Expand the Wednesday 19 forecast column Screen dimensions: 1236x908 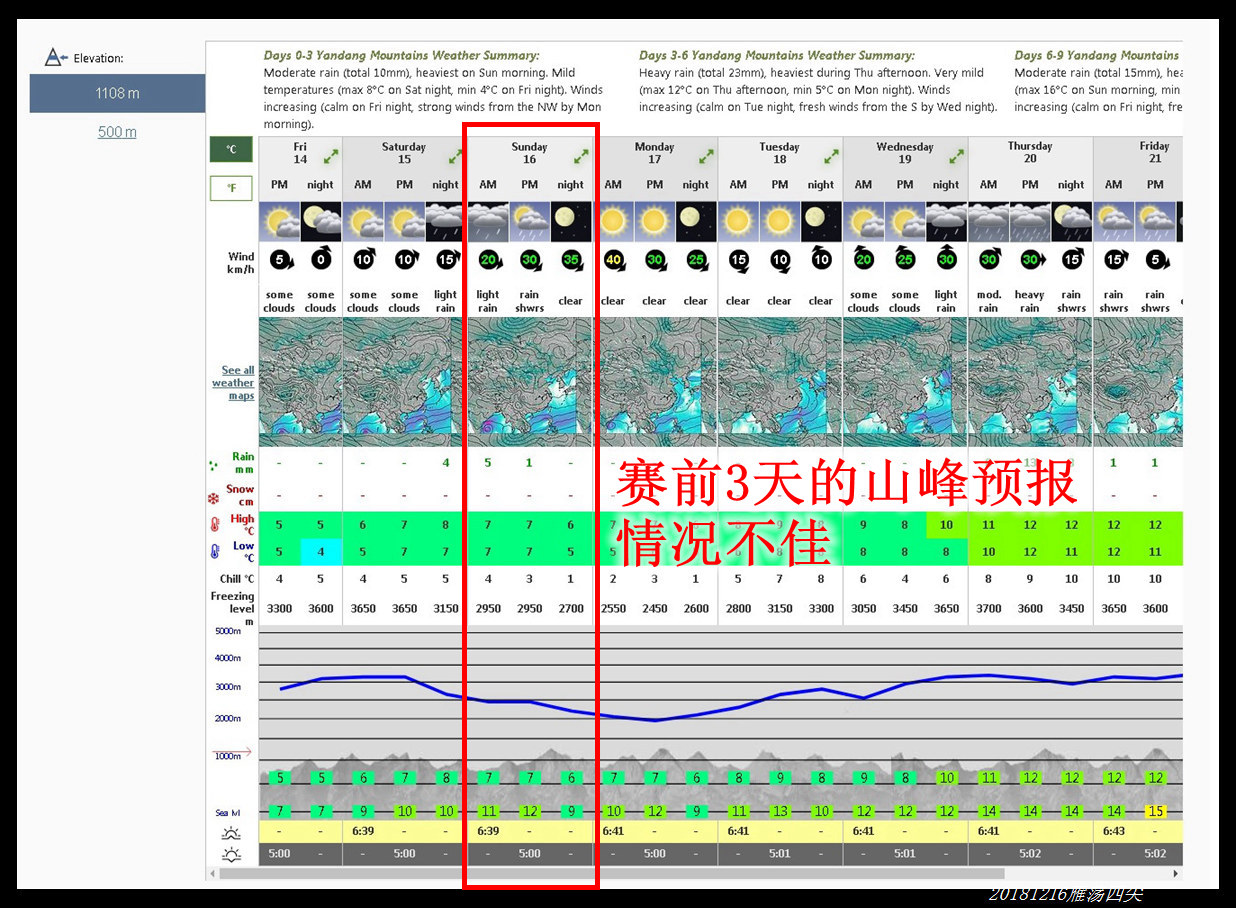957,156
